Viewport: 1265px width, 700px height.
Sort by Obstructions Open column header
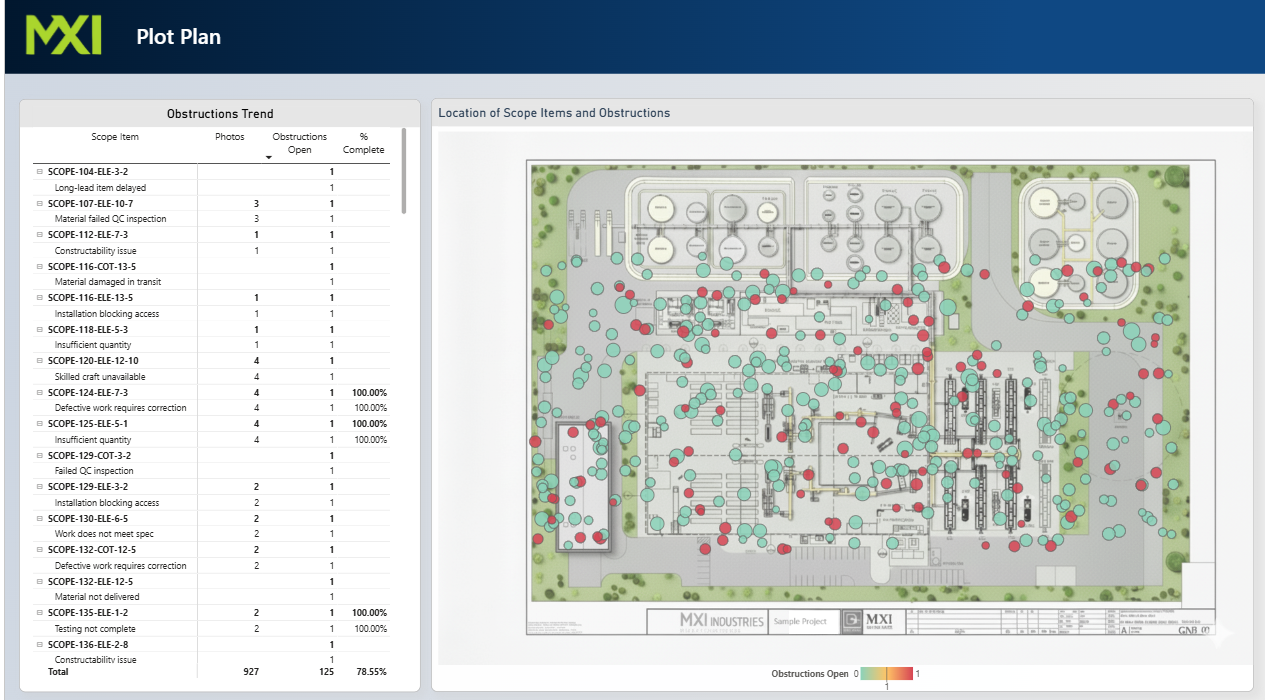click(x=300, y=143)
